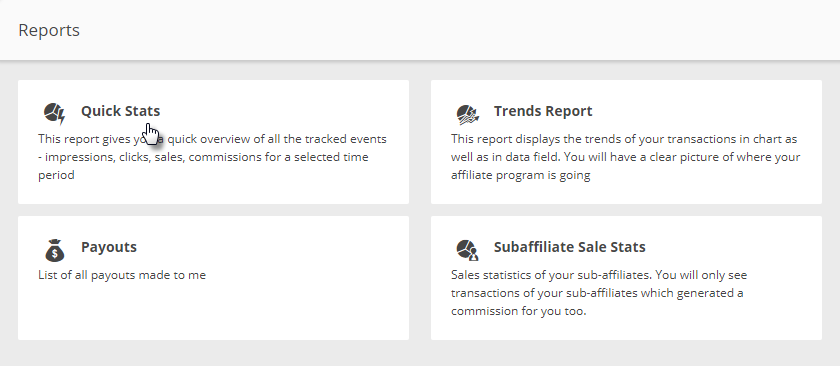Screen dimensions: 840x366
Task: Click 'impressions, clicks, sales, commissions' description line
Action: point(203,158)
